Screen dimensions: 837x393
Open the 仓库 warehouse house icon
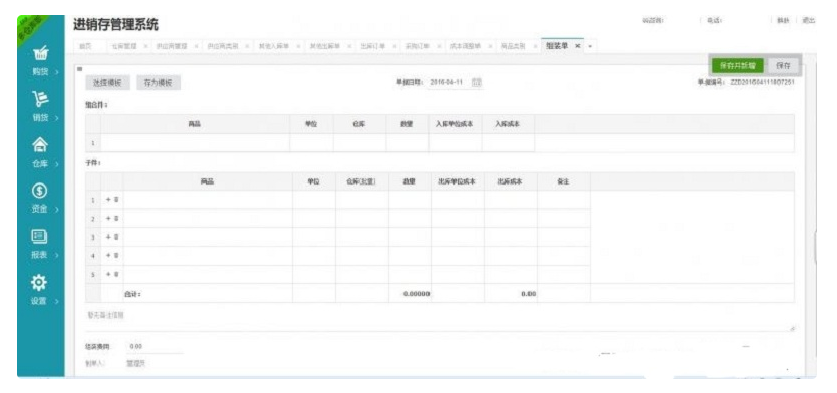coord(40,145)
